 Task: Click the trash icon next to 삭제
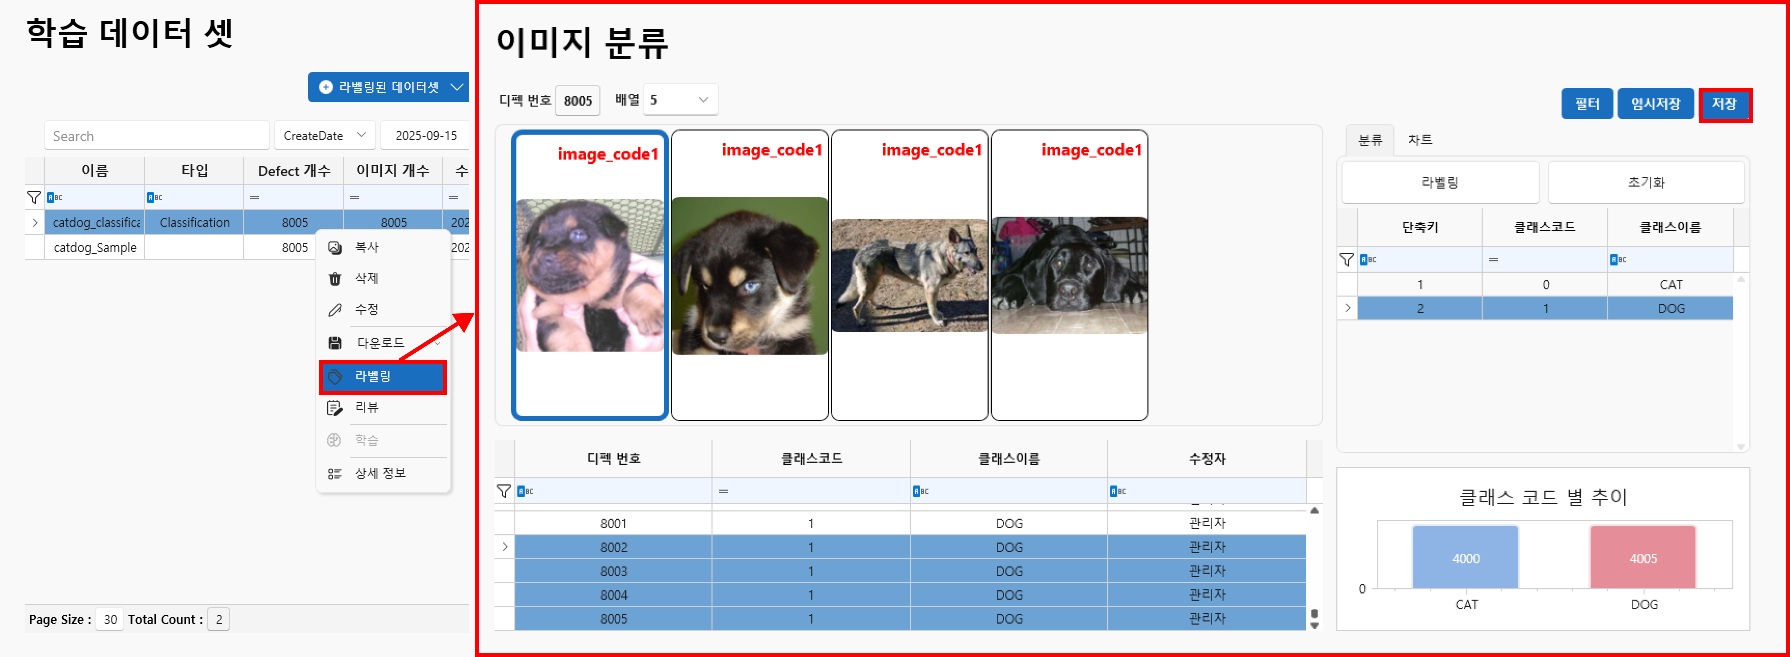(x=335, y=279)
